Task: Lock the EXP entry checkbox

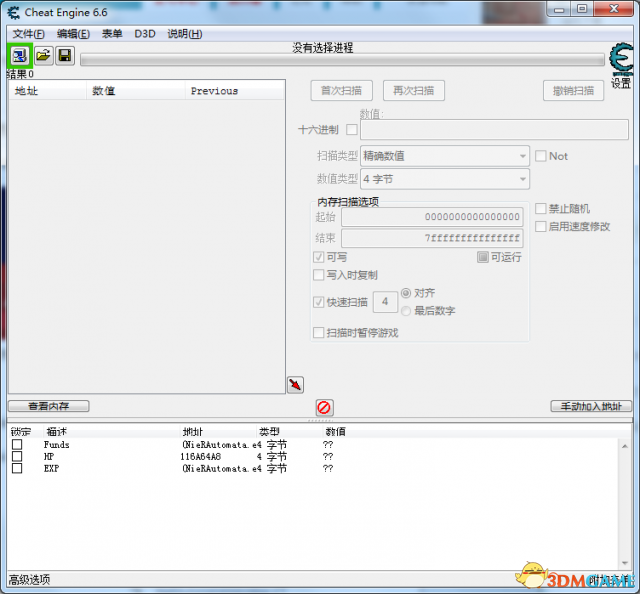Action: [17, 468]
